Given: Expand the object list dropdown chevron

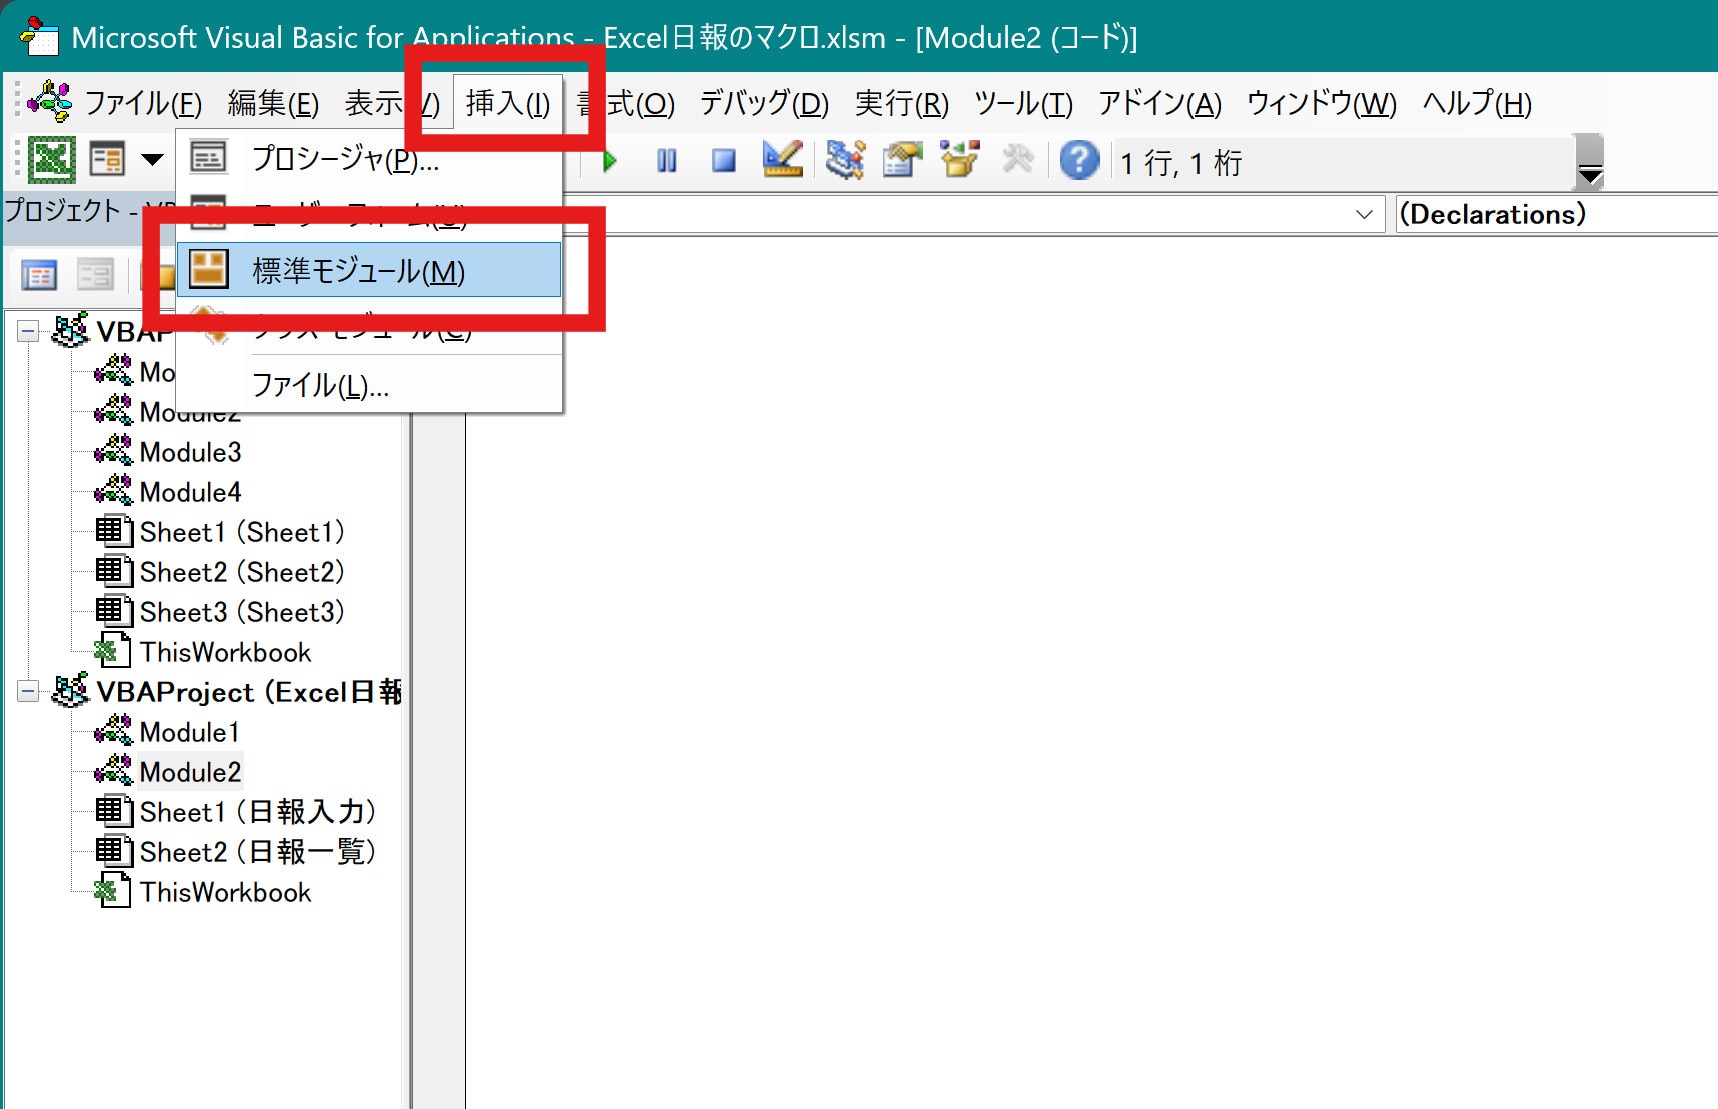Looking at the screenshot, I should pos(1364,215).
